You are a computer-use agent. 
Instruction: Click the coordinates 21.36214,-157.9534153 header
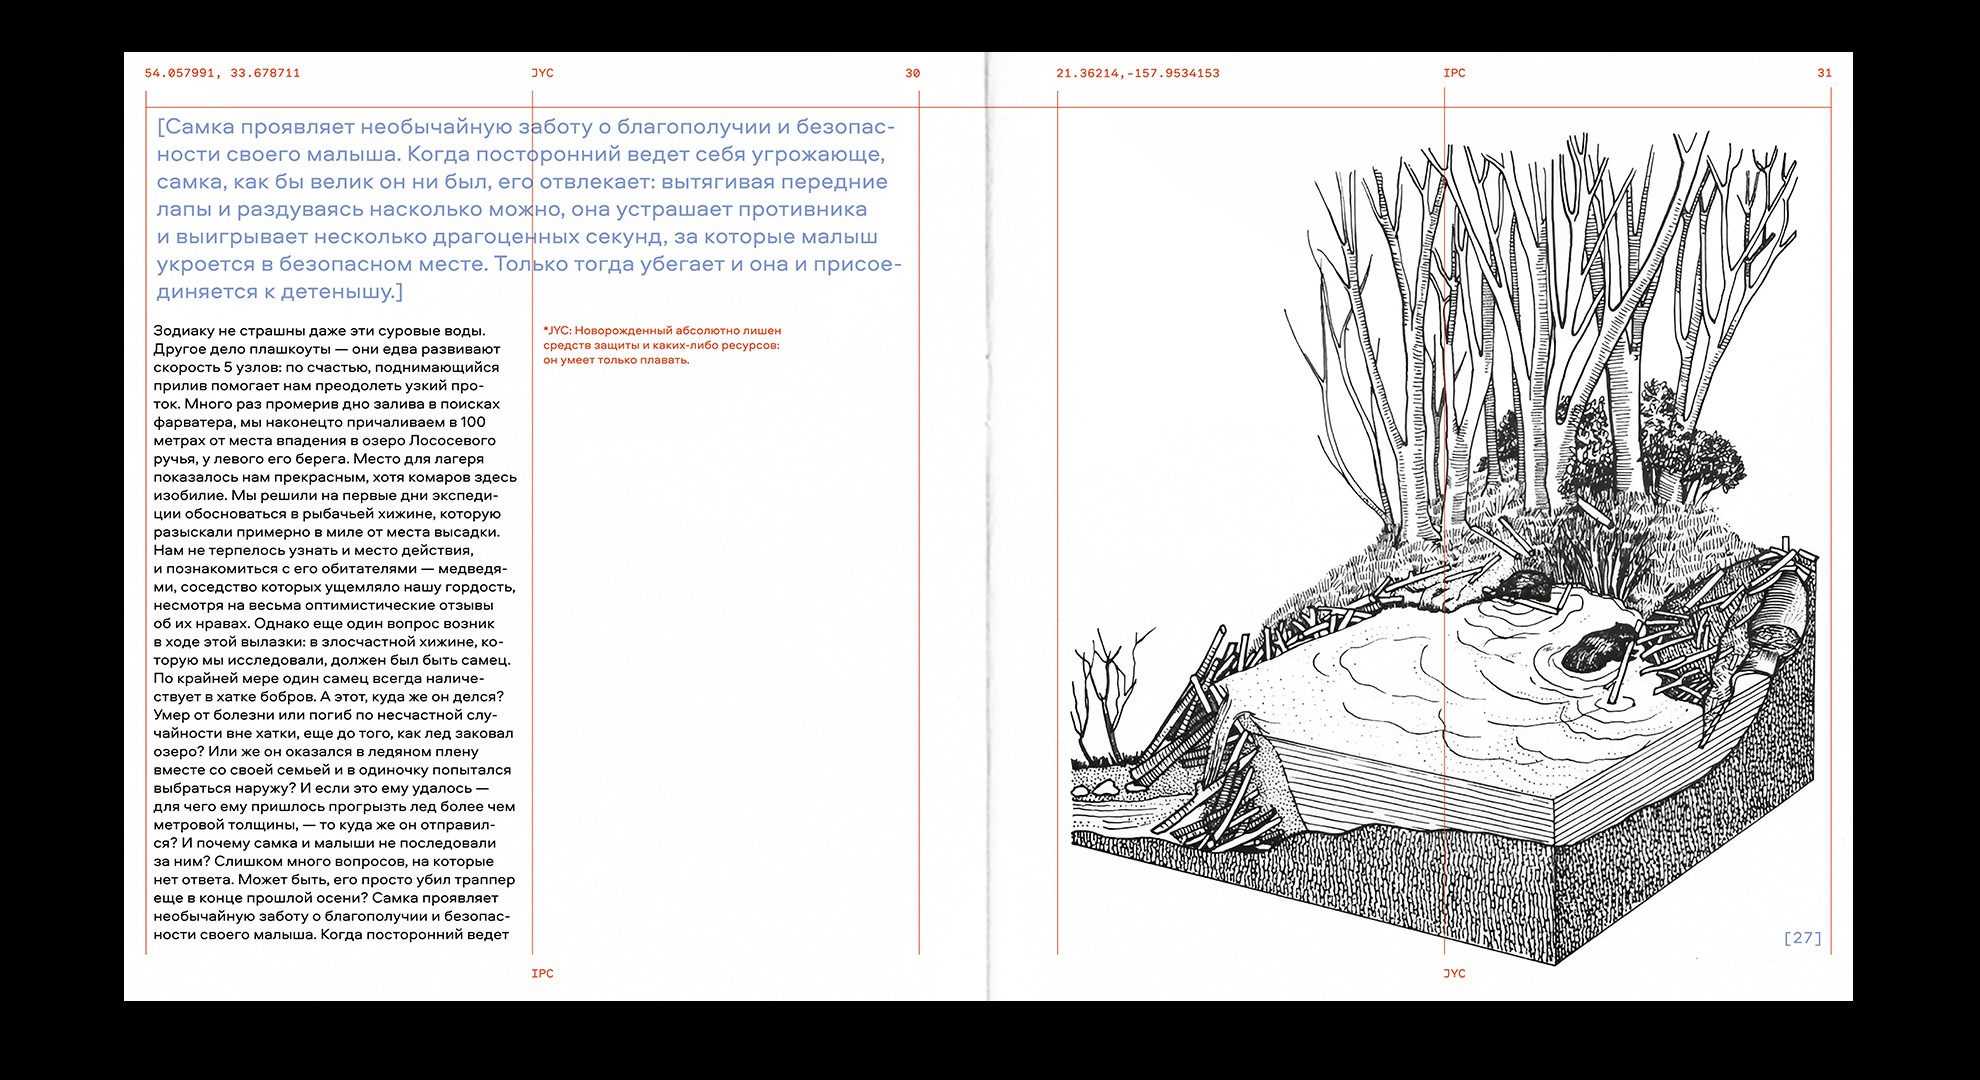(x=1137, y=73)
